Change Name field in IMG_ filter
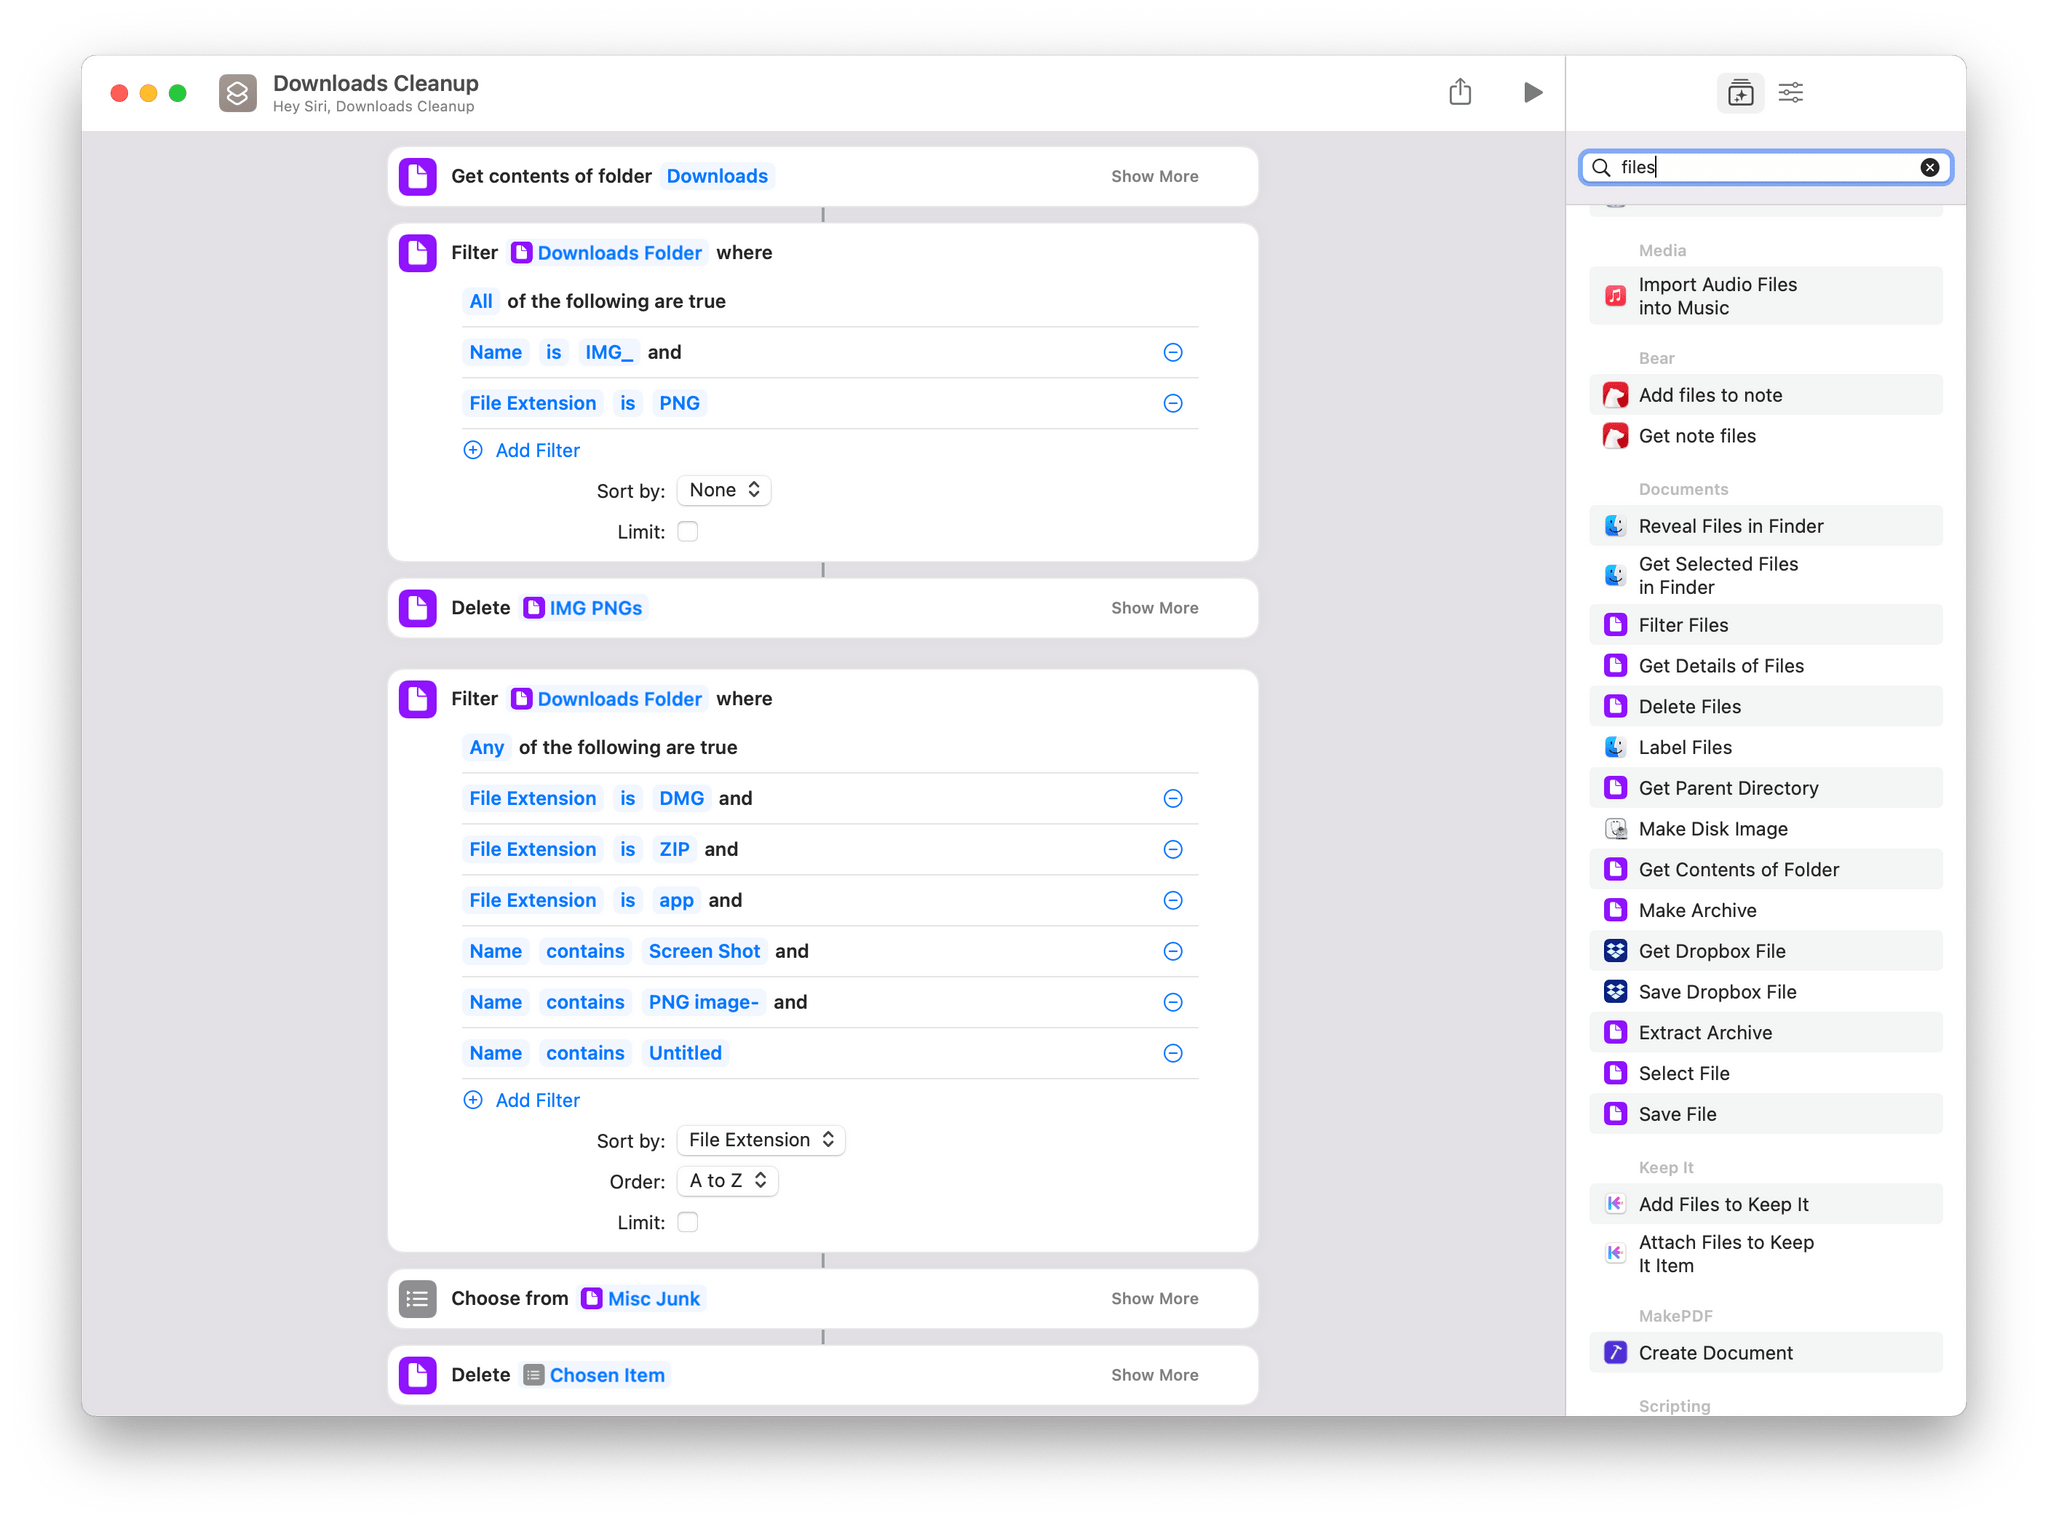Screen dimensions: 2048x1524 pyautogui.click(x=496, y=352)
